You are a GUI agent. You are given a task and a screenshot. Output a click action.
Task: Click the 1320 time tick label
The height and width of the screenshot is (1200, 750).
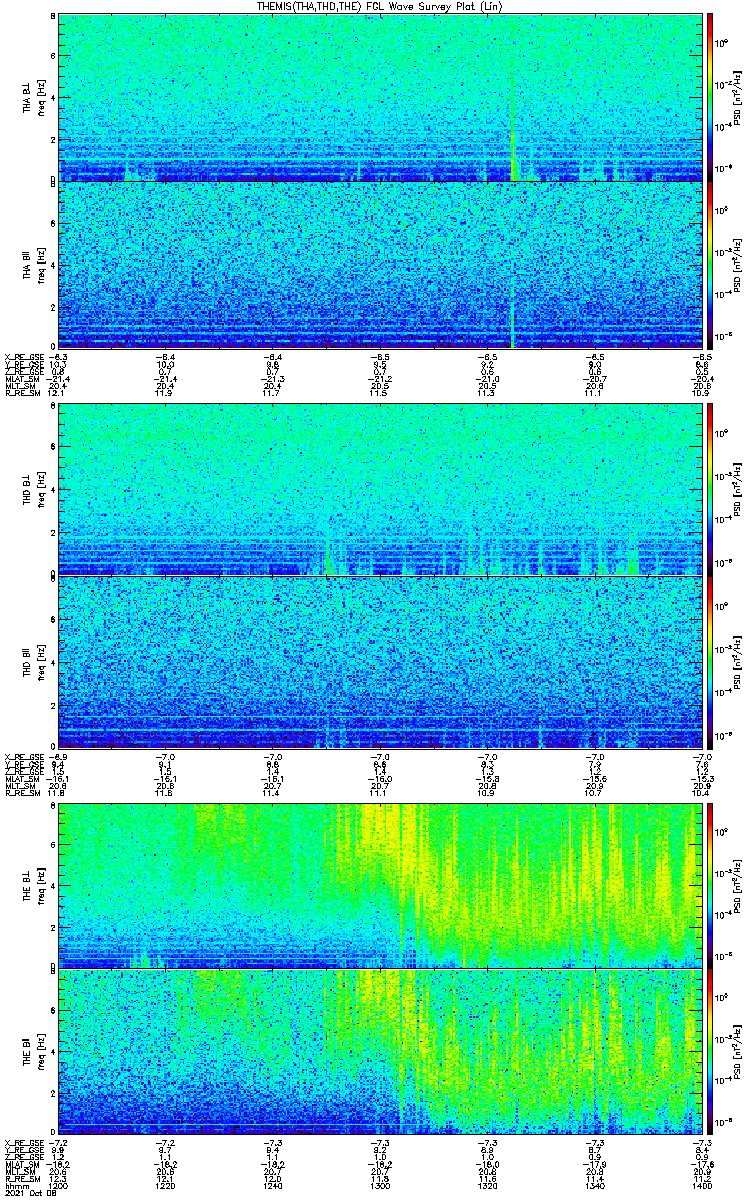pos(486,1184)
